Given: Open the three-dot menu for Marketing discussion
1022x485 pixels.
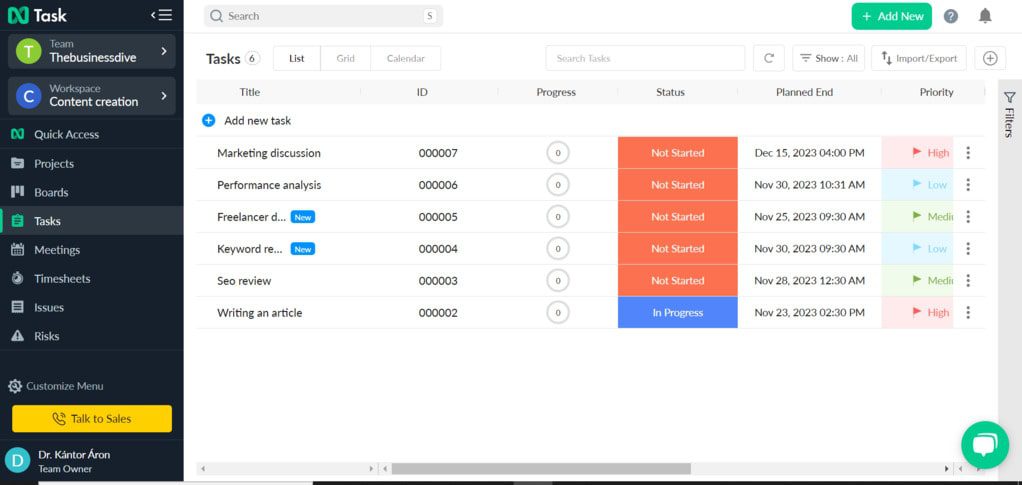Looking at the screenshot, I should [968, 153].
